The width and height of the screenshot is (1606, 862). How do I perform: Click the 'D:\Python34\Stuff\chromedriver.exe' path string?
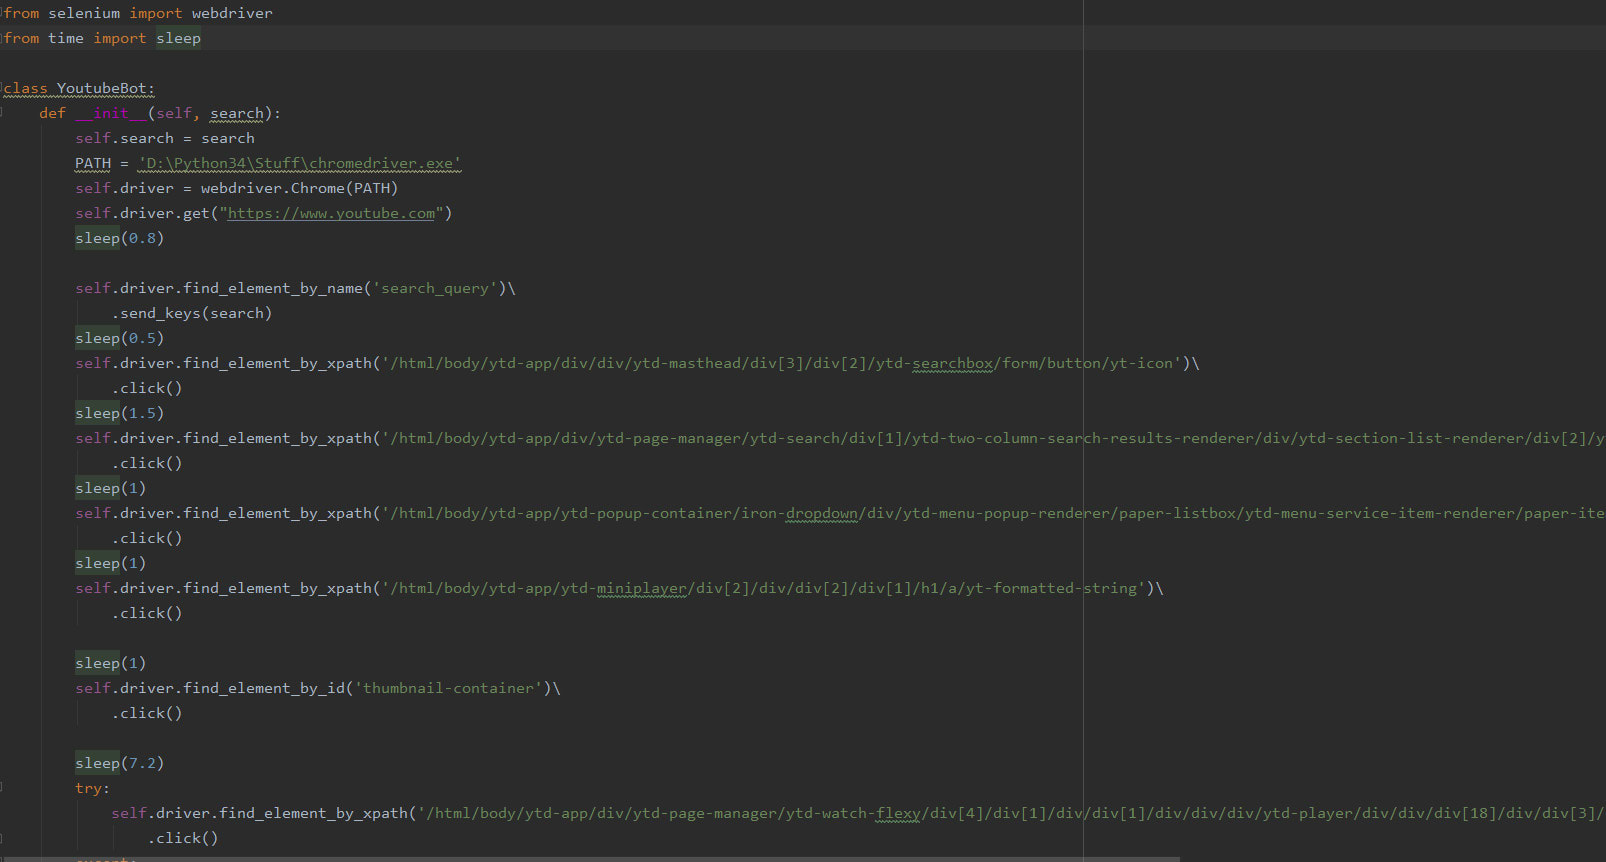[x=299, y=163]
